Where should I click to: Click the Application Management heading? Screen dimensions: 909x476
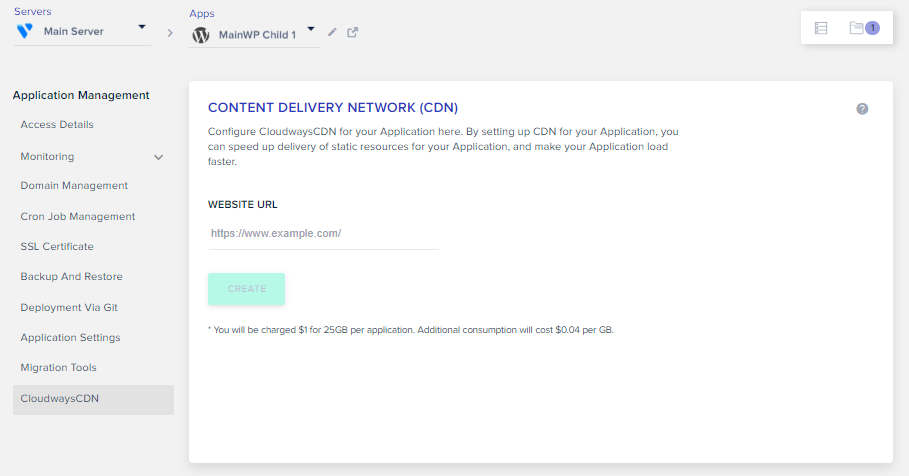(x=81, y=95)
